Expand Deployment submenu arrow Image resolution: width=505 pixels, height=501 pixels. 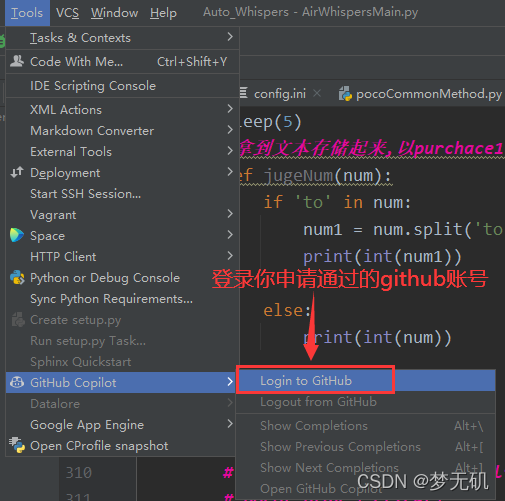[230, 172]
